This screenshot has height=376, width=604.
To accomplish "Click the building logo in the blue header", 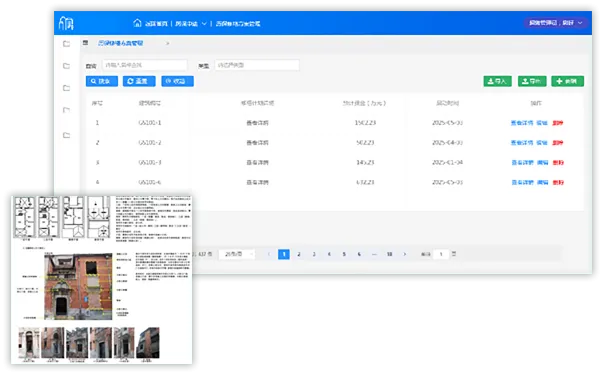I will click(66, 24).
